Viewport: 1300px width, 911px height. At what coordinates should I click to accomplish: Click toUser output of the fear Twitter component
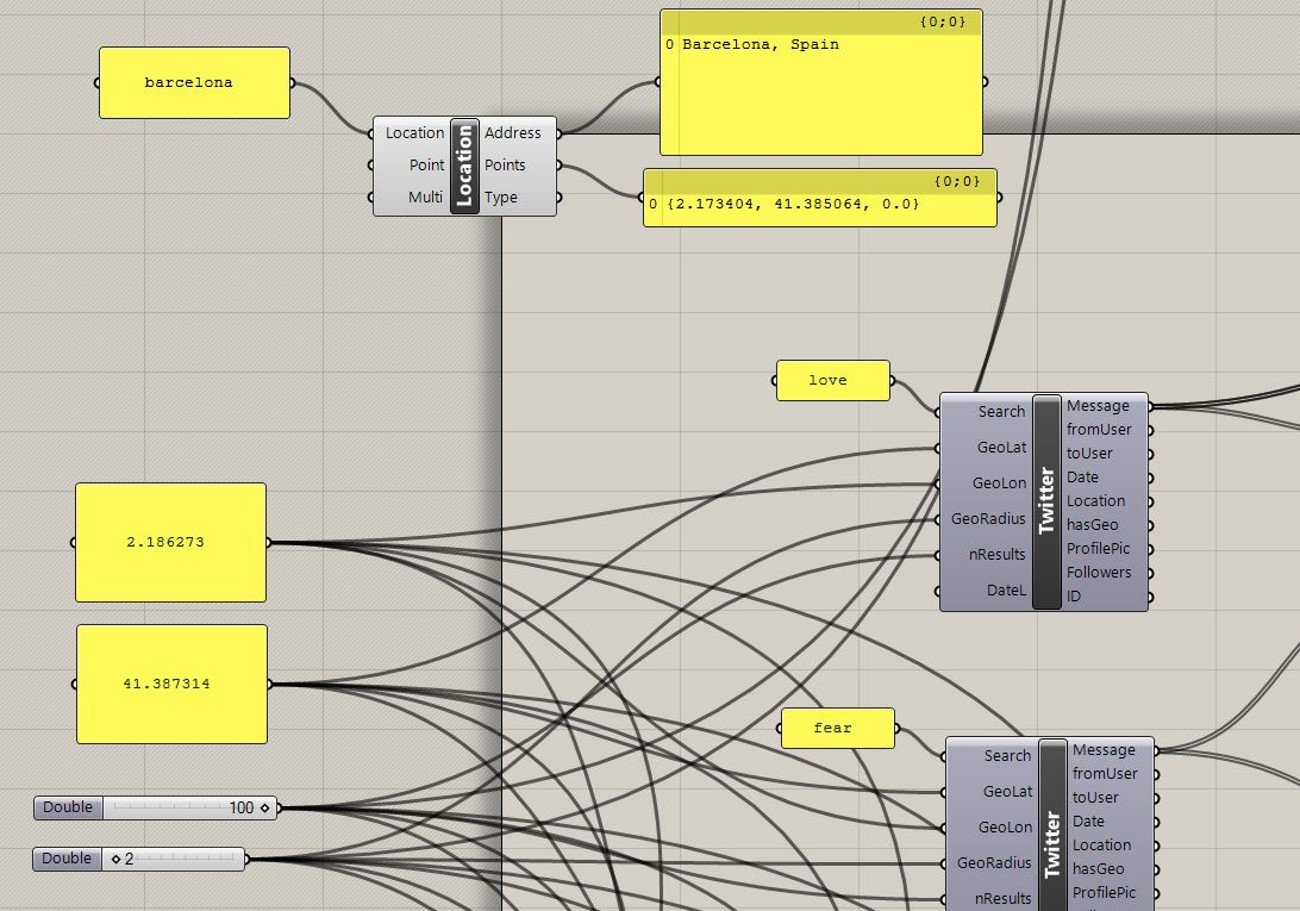(x=1095, y=798)
